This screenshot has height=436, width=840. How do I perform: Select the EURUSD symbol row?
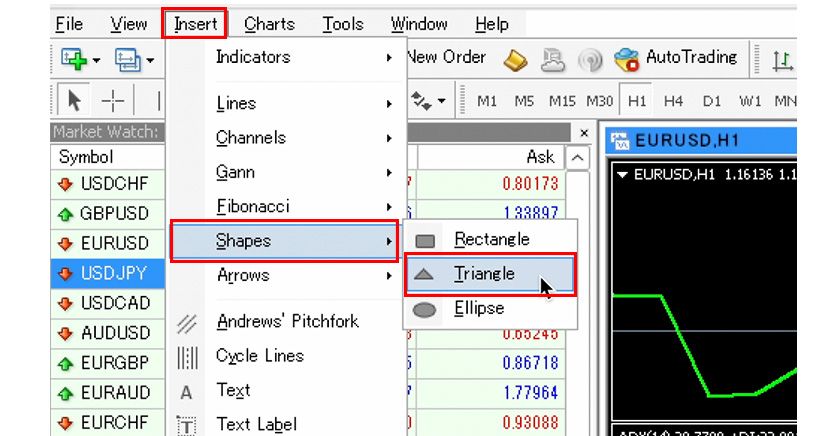pyautogui.click(x=108, y=244)
